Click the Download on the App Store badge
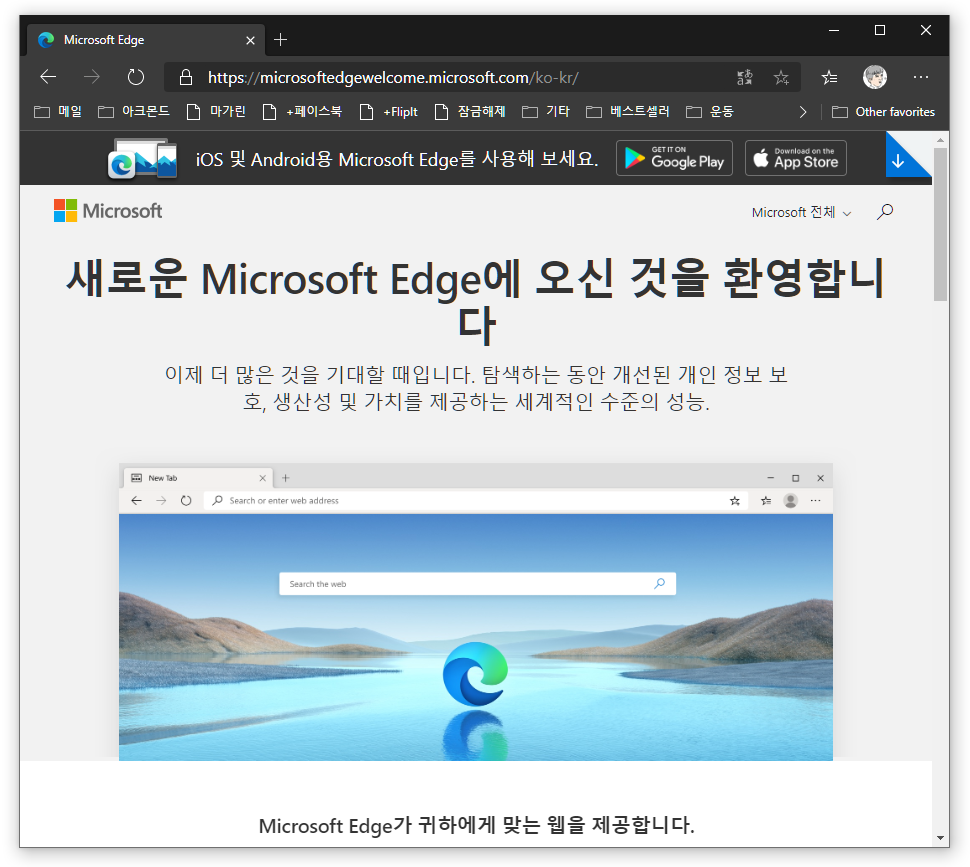This screenshot has height=867, width=970. coord(796,158)
